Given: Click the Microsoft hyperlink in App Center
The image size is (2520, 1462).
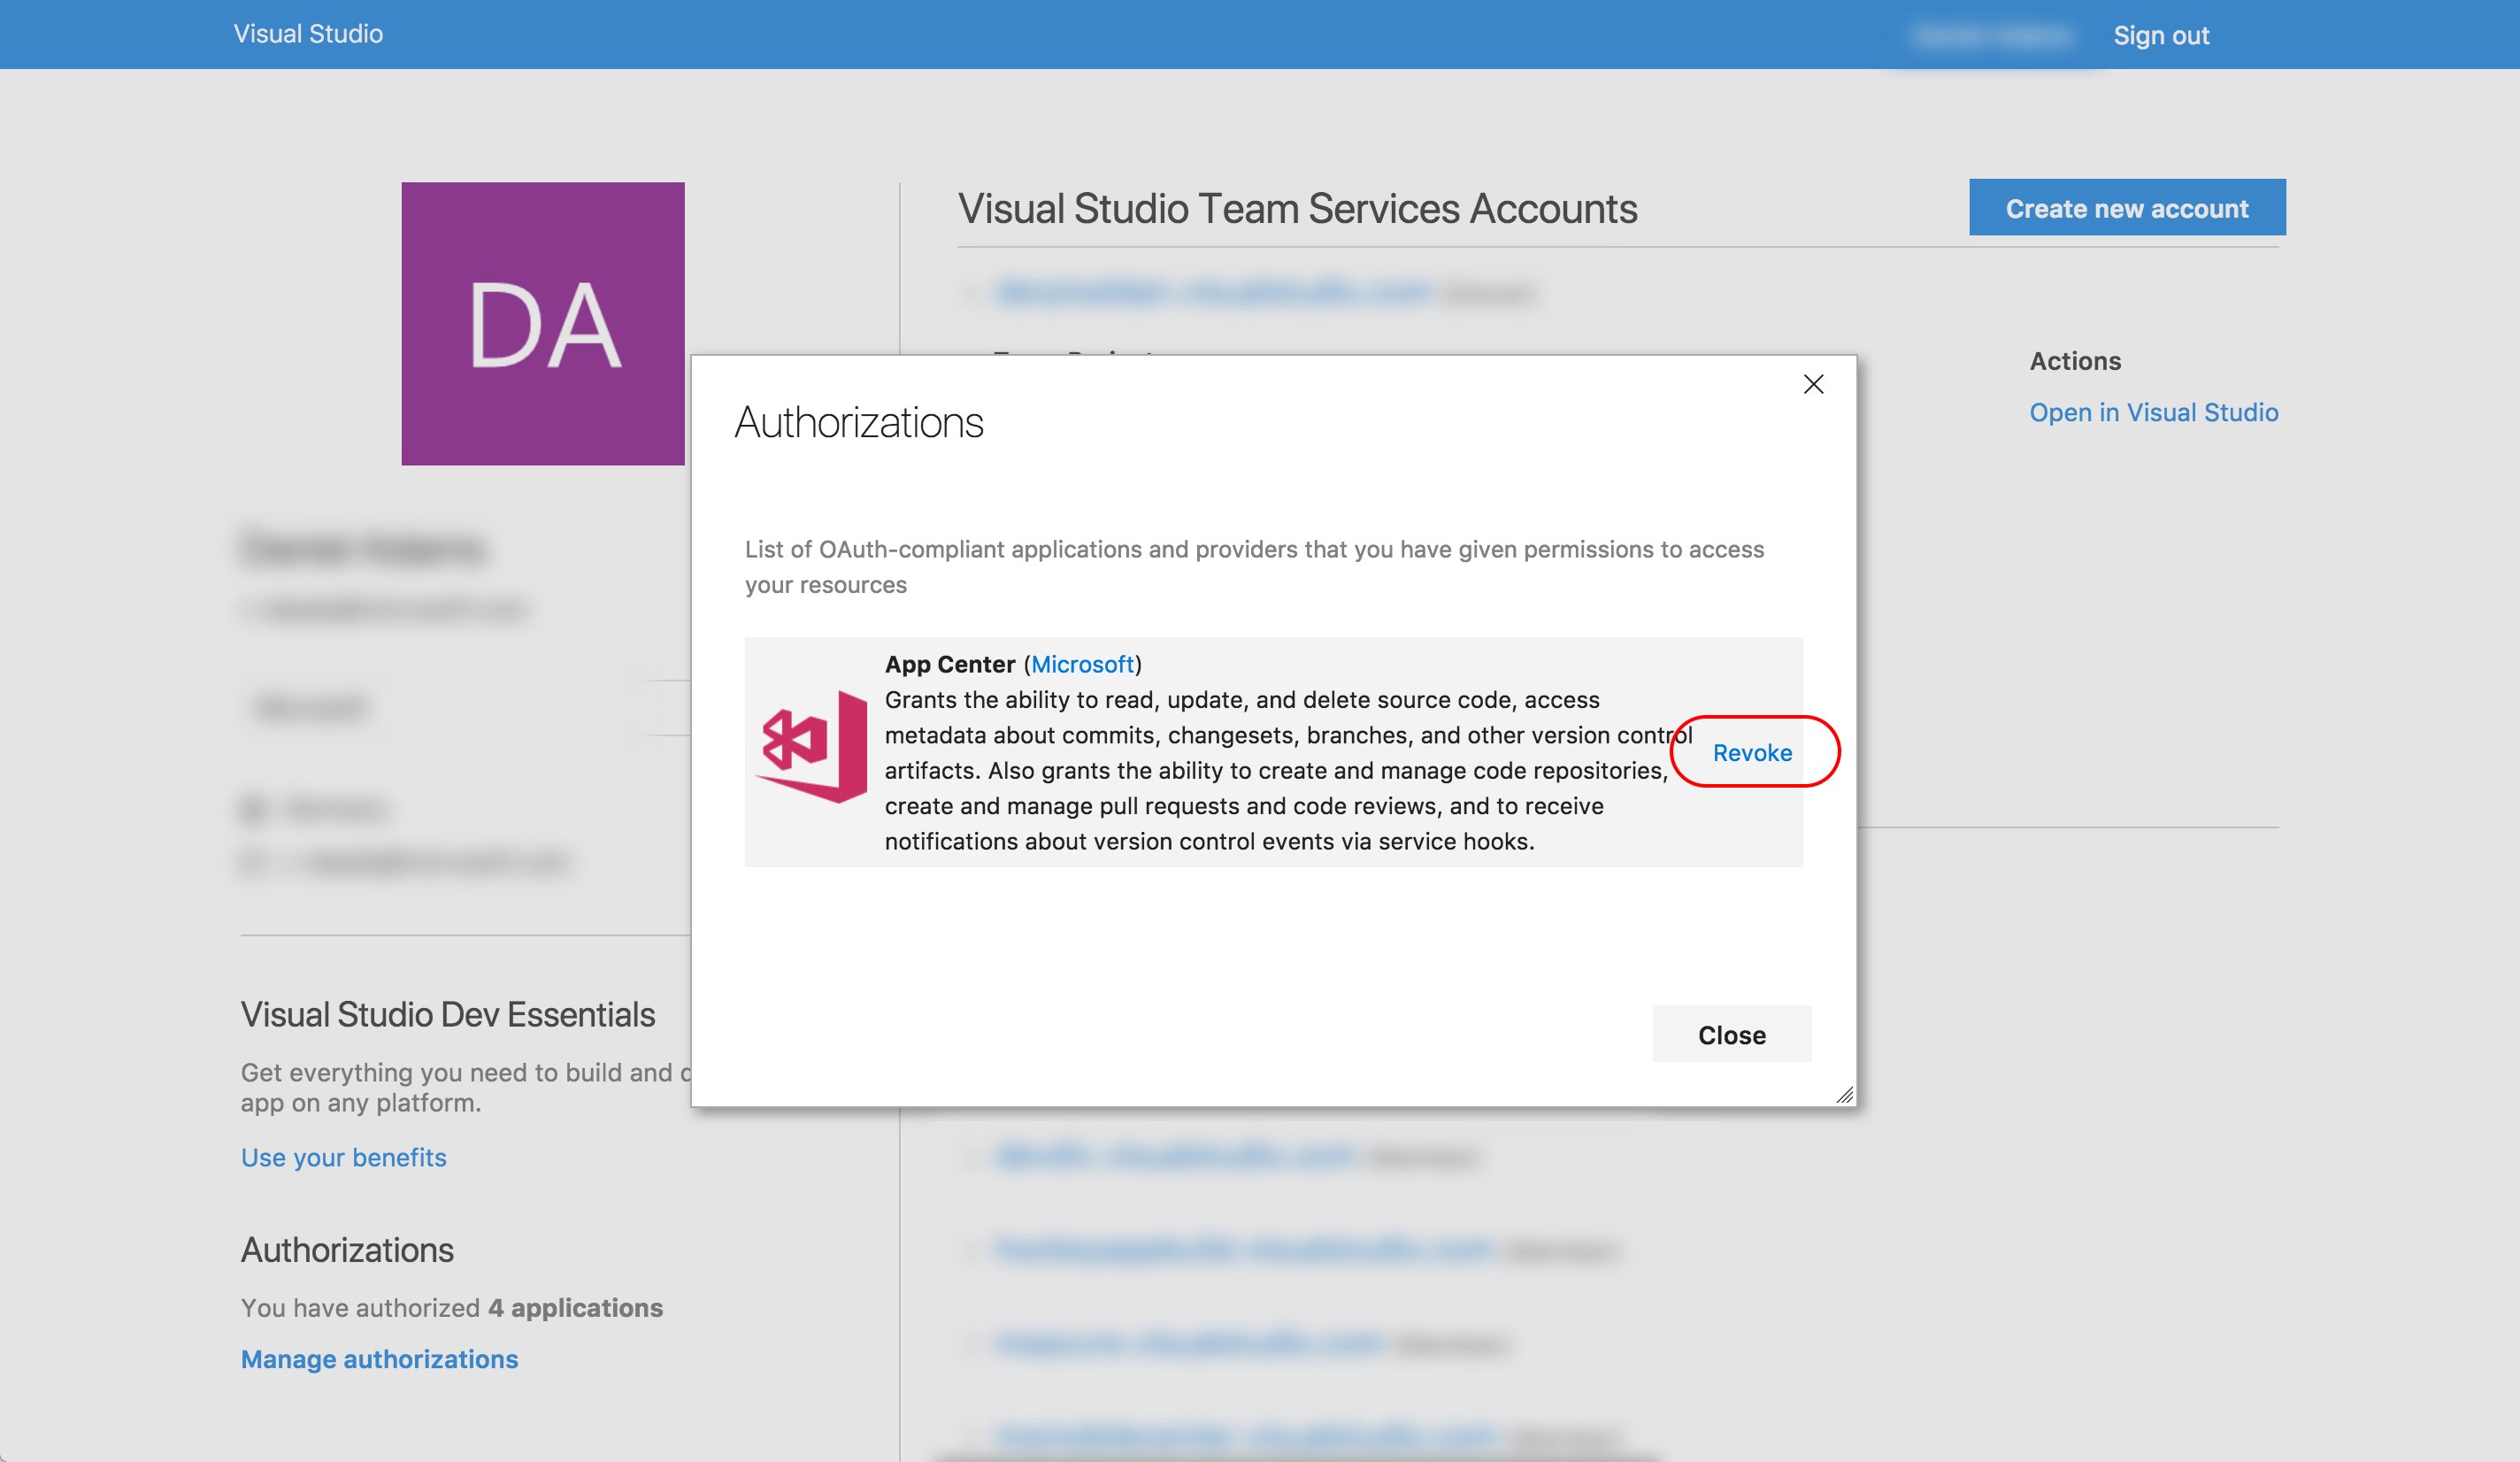Looking at the screenshot, I should (x=1080, y=663).
